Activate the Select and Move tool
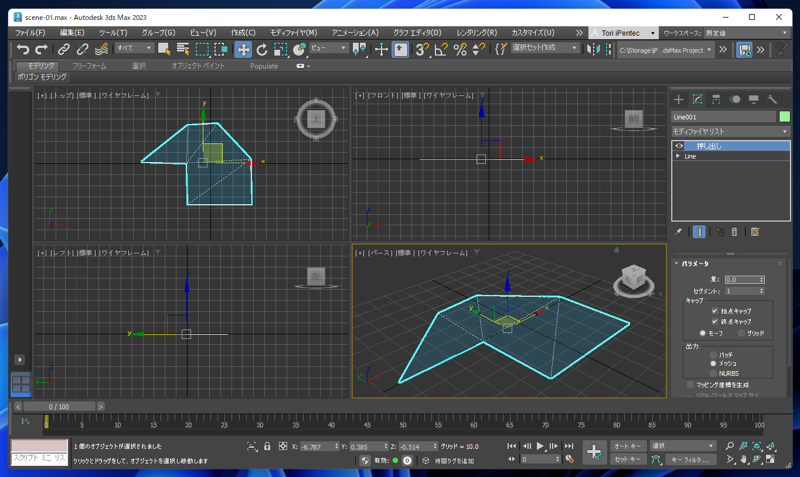The width and height of the screenshot is (800, 477). (x=243, y=49)
